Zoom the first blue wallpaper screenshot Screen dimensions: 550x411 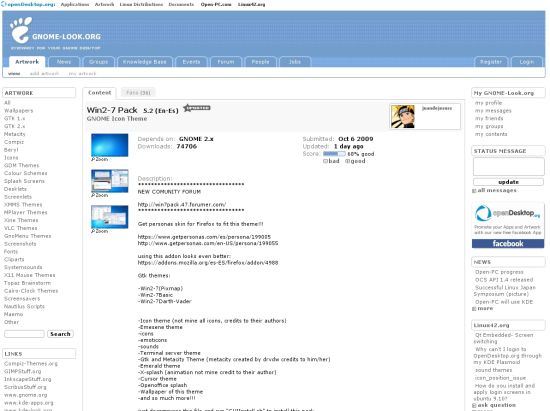tap(109, 145)
